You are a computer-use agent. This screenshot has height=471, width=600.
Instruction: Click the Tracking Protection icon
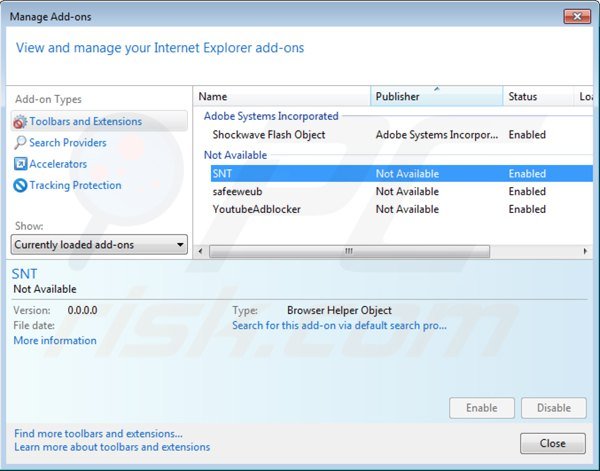(x=20, y=186)
